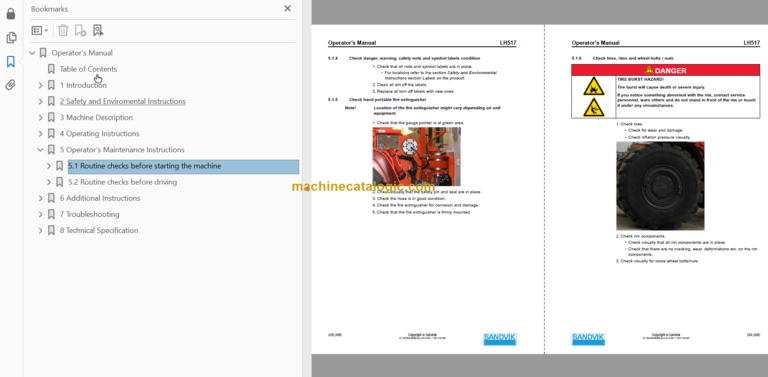
Task: Click the delete bookmark trash icon
Action: tap(63, 30)
